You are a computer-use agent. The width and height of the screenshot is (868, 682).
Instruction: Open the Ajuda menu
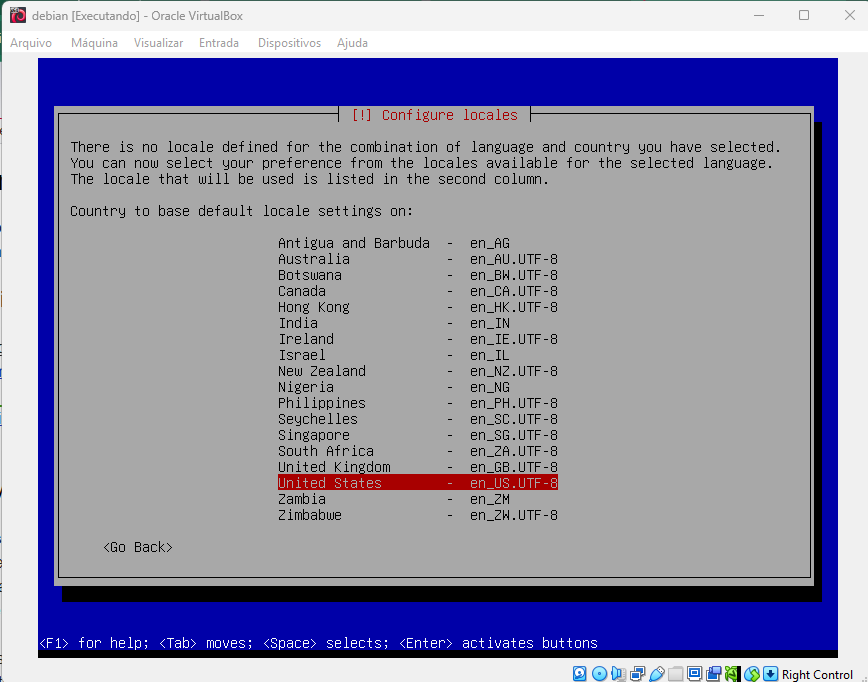tap(352, 43)
